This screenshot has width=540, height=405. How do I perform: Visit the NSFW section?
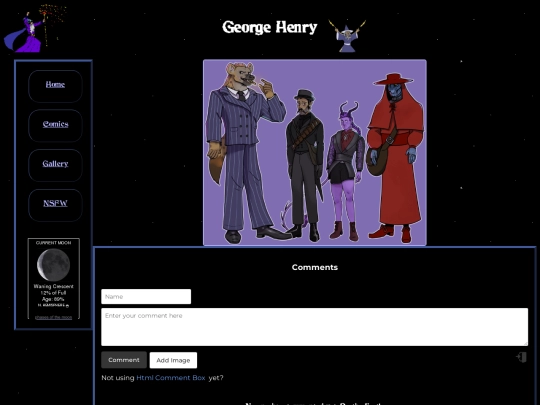click(55, 203)
